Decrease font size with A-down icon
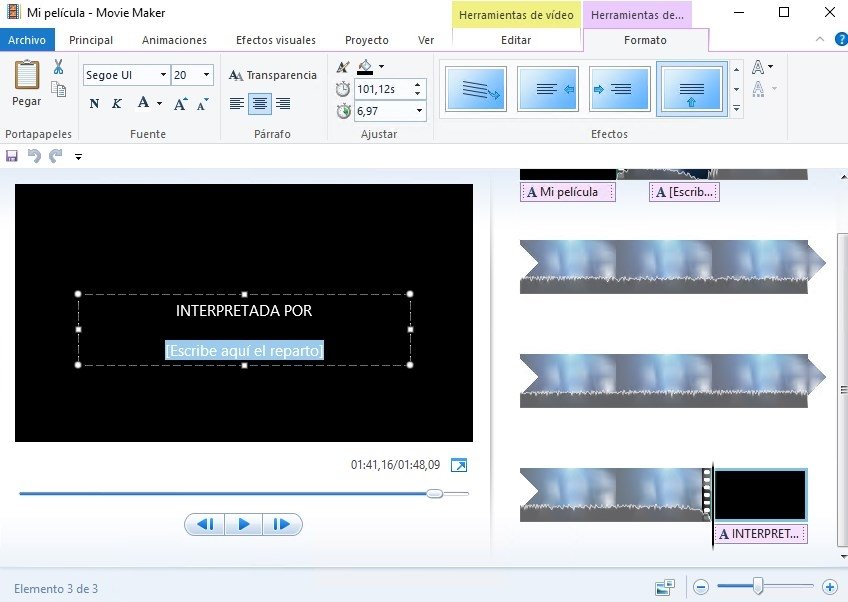Viewport: 848px width, 602px height. tap(203, 104)
